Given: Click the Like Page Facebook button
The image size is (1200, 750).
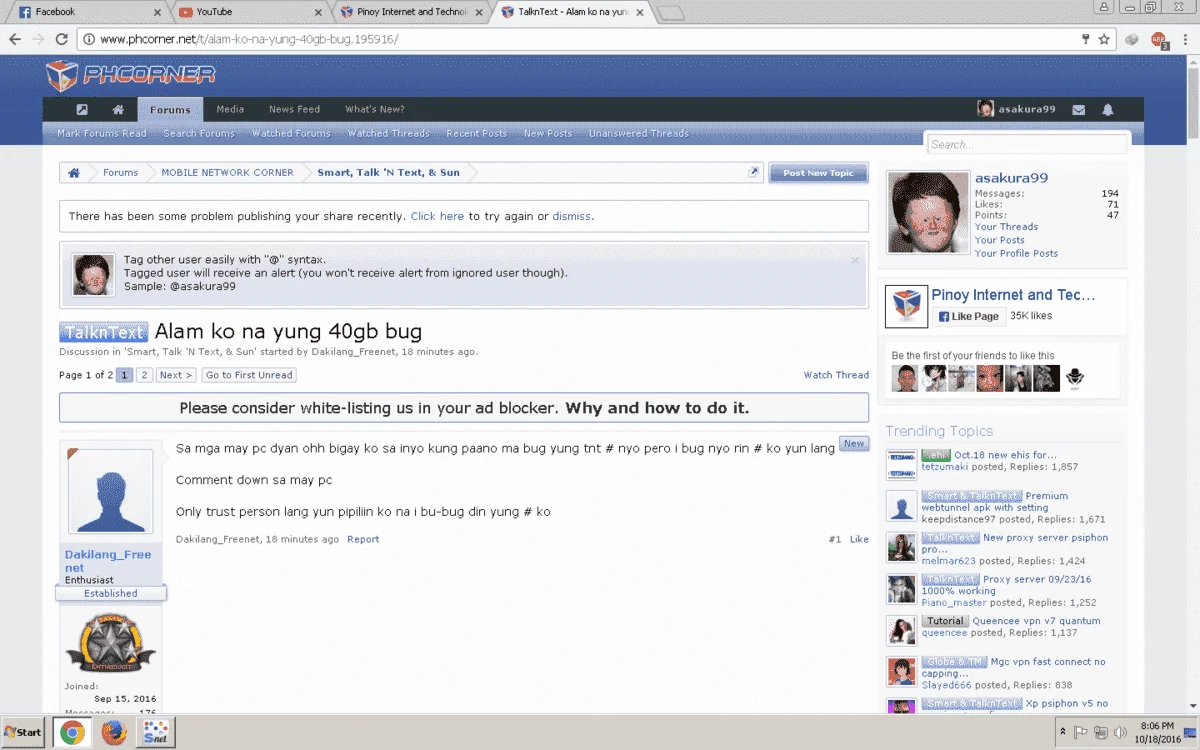Looking at the screenshot, I should click(x=969, y=316).
